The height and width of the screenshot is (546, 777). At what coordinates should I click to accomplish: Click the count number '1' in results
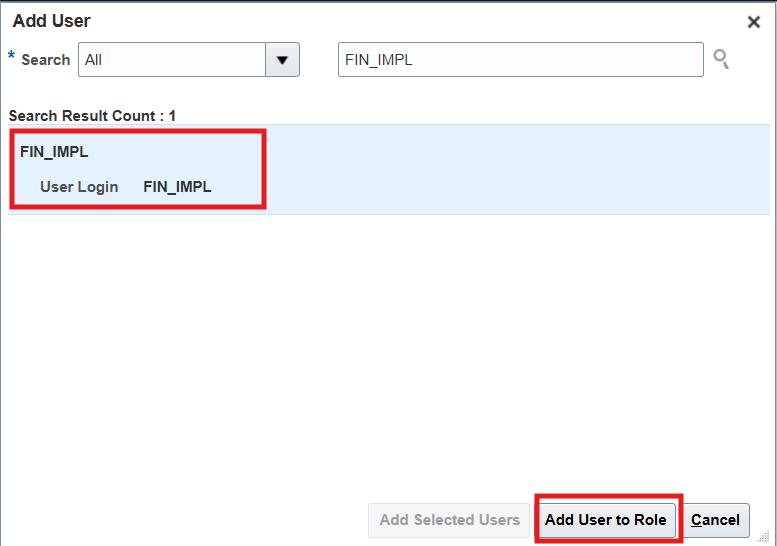point(172,116)
